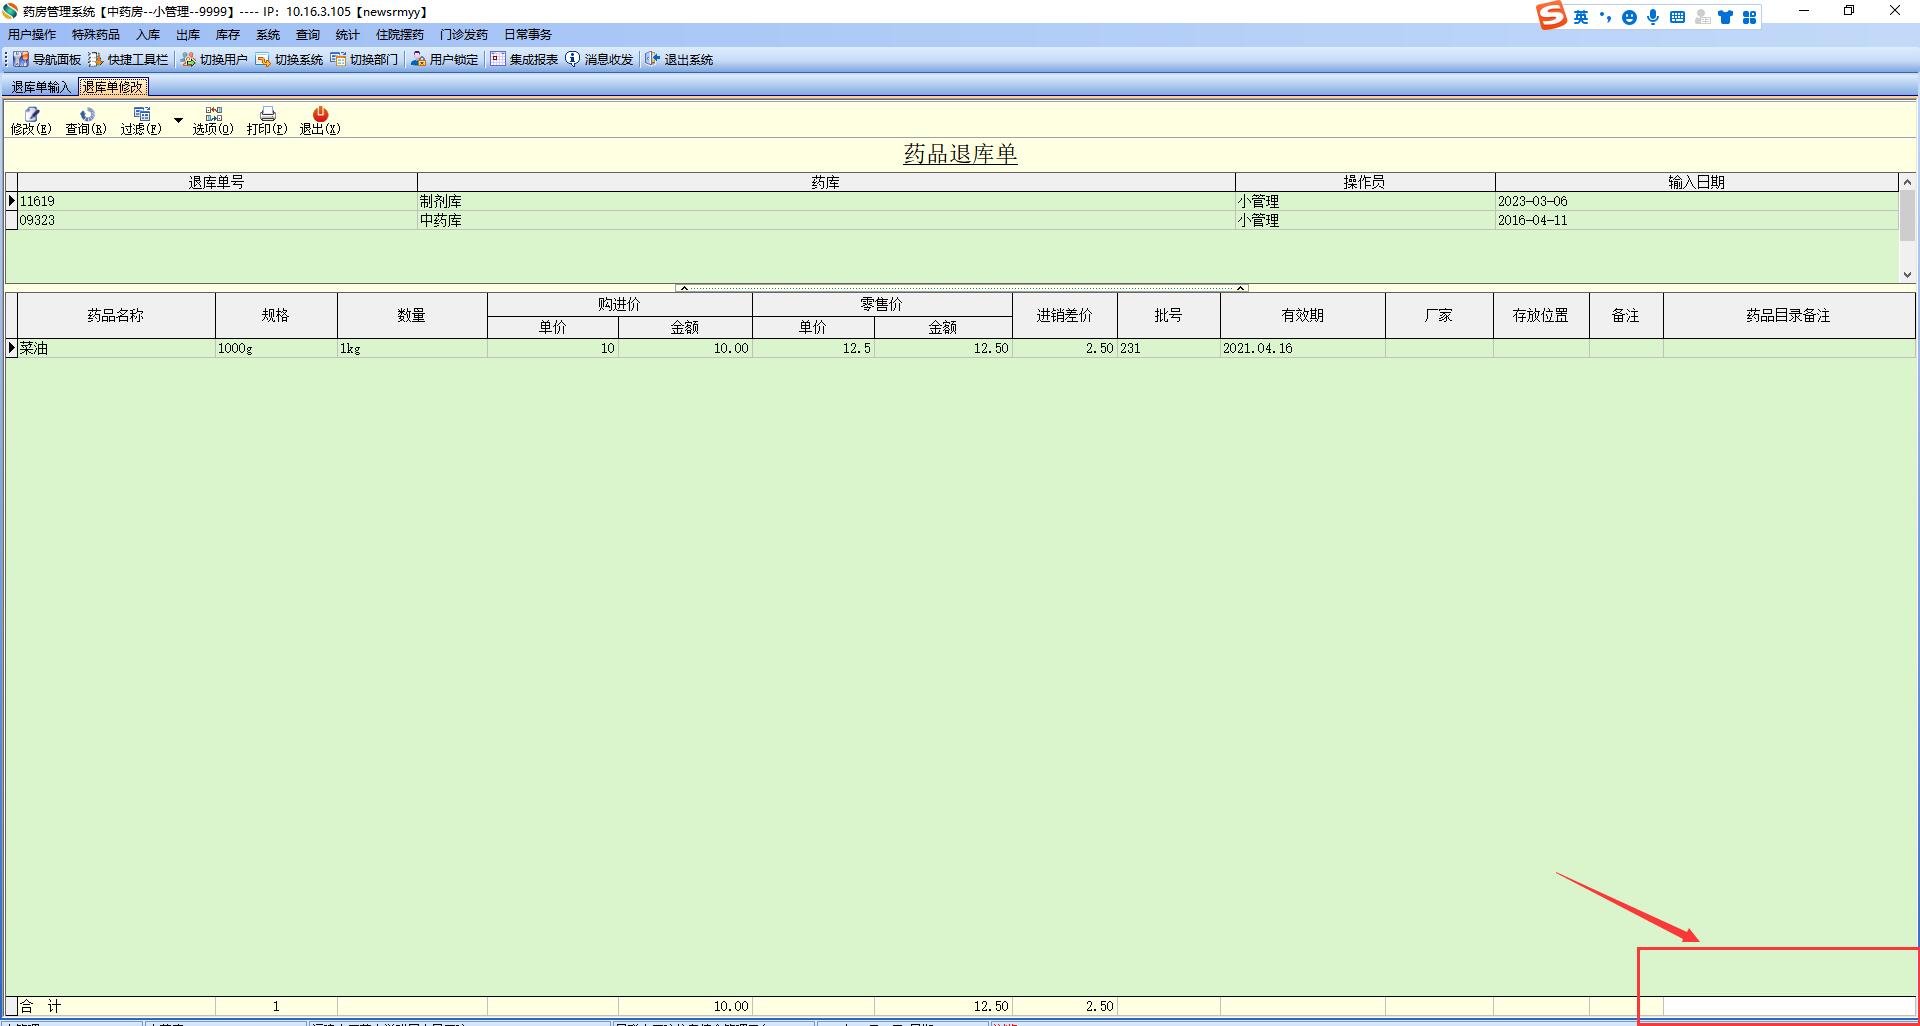Click the 修改(E) edit tool

pos(31,121)
